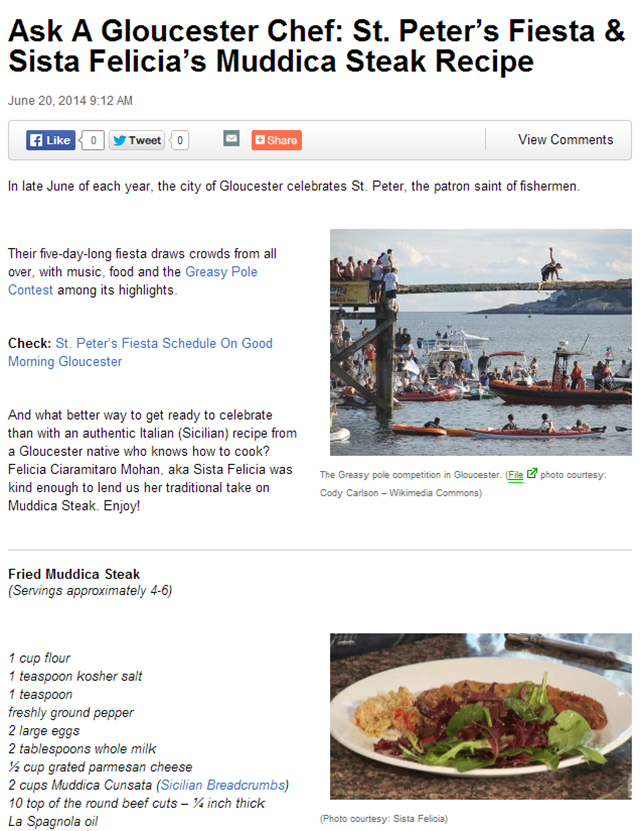Viewport: 640px width, 831px height.
Task: Click the bold Check: label
Action: (x=29, y=343)
